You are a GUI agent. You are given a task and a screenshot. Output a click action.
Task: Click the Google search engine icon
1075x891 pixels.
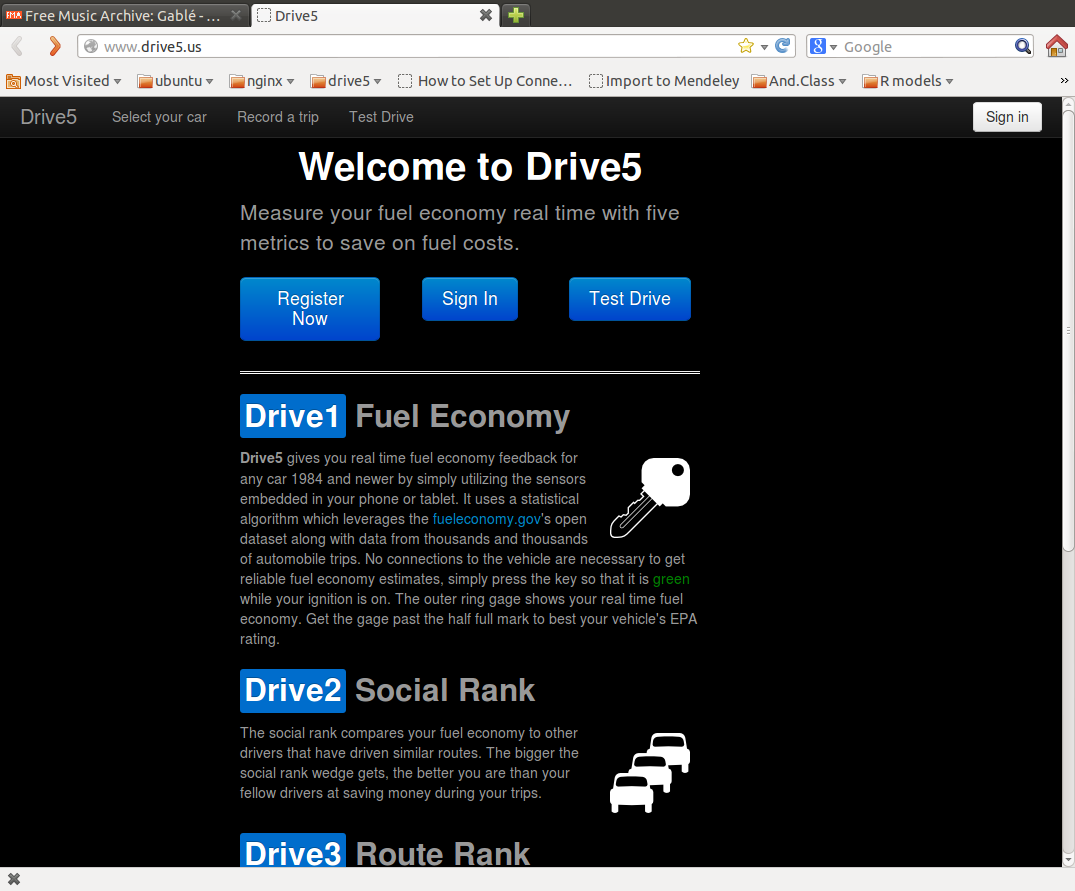click(817, 46)
